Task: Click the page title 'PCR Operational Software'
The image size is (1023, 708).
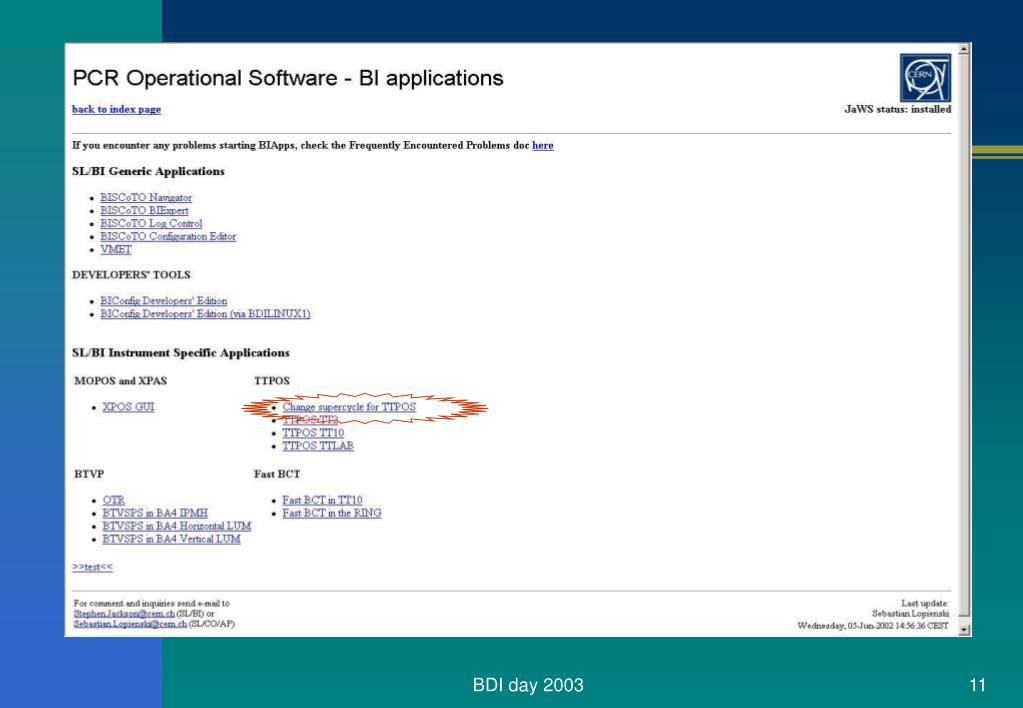Action: coord(204,78)
